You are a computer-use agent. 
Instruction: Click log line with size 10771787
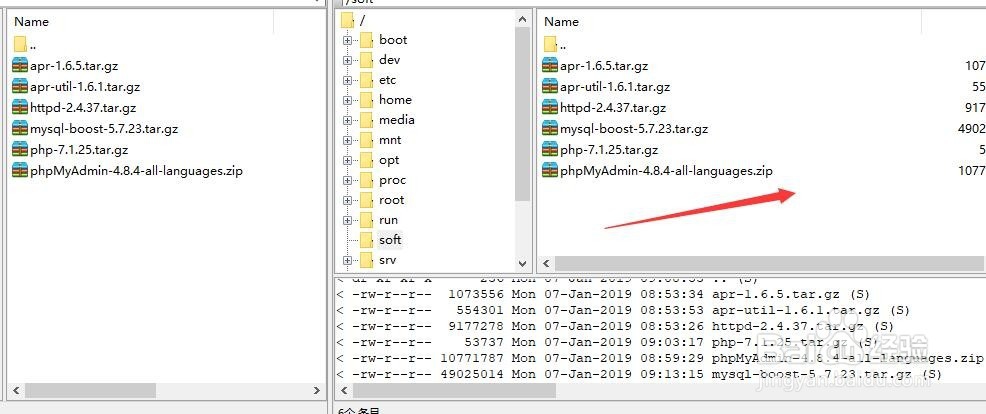(660, 358)
